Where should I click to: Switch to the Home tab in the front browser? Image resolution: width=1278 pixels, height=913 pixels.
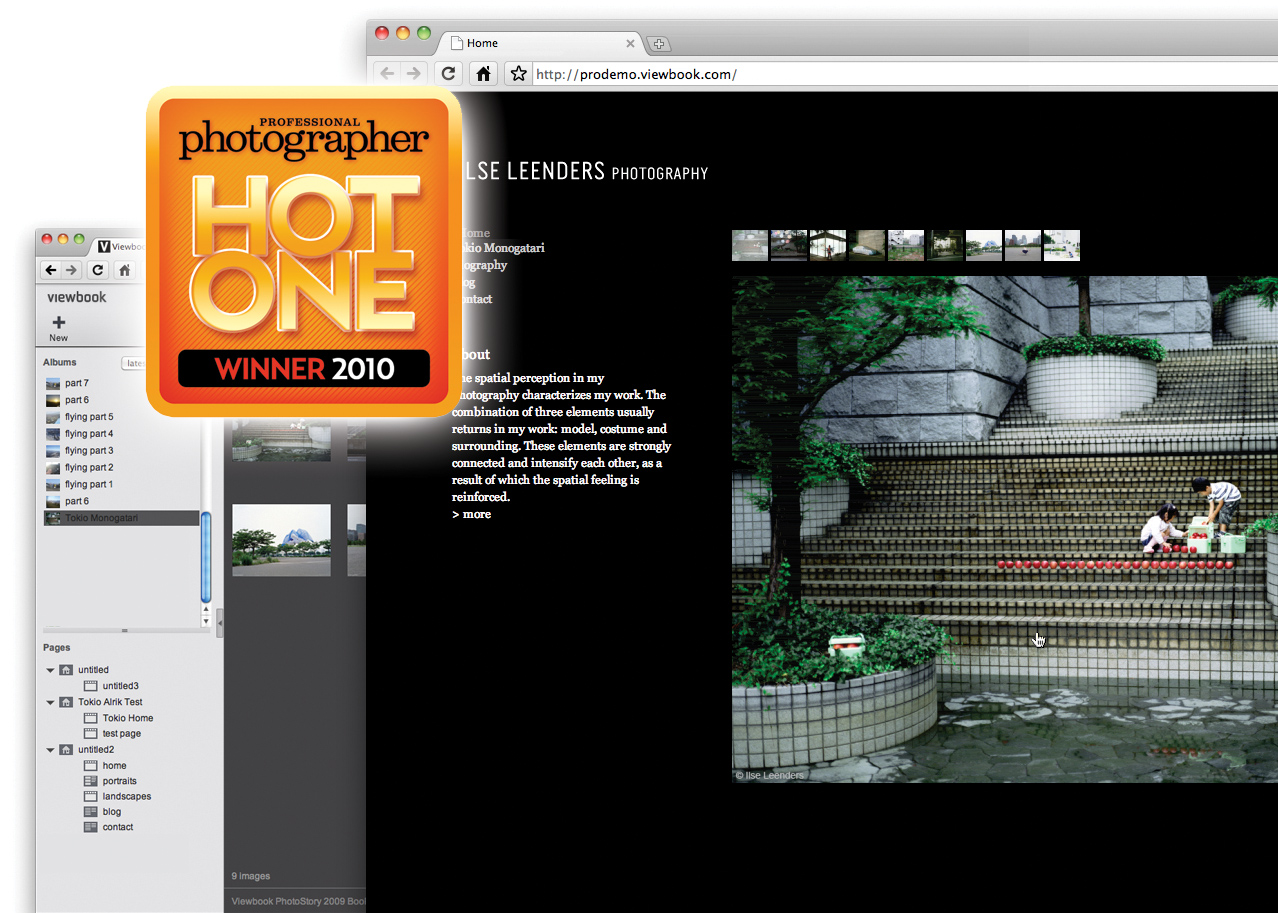coord(542,43)
